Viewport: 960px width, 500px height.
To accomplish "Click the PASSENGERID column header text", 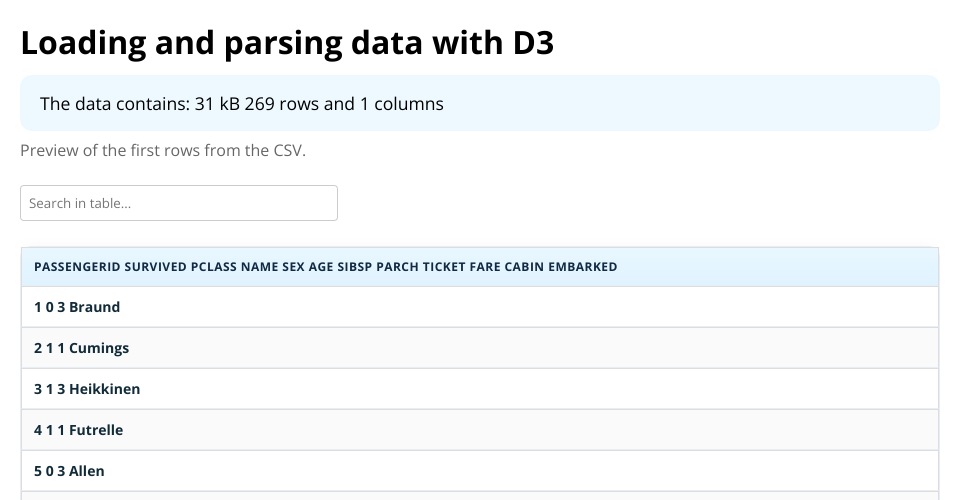I will (x=77, y=267).
